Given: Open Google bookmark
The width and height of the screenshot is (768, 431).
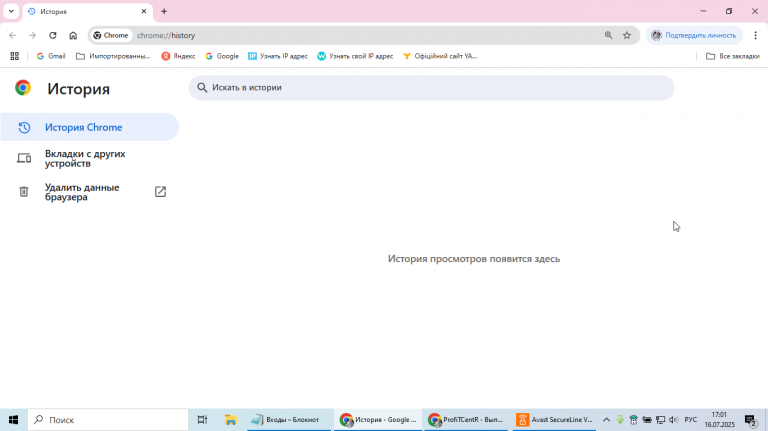Looking at the screenshot, I should [x=222, y=56].
